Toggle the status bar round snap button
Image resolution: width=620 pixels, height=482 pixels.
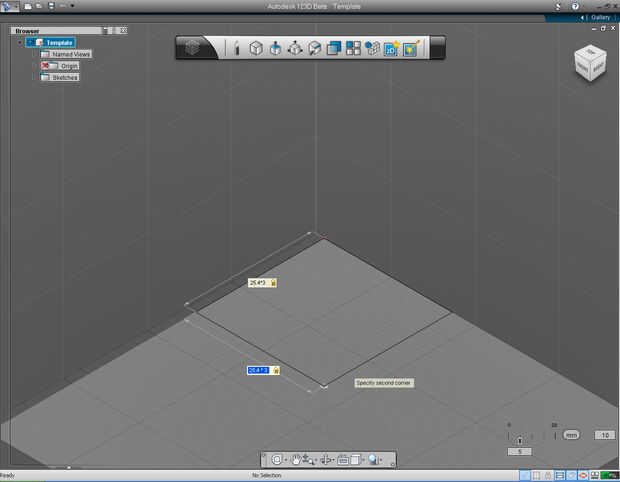[x=571, y=475]
